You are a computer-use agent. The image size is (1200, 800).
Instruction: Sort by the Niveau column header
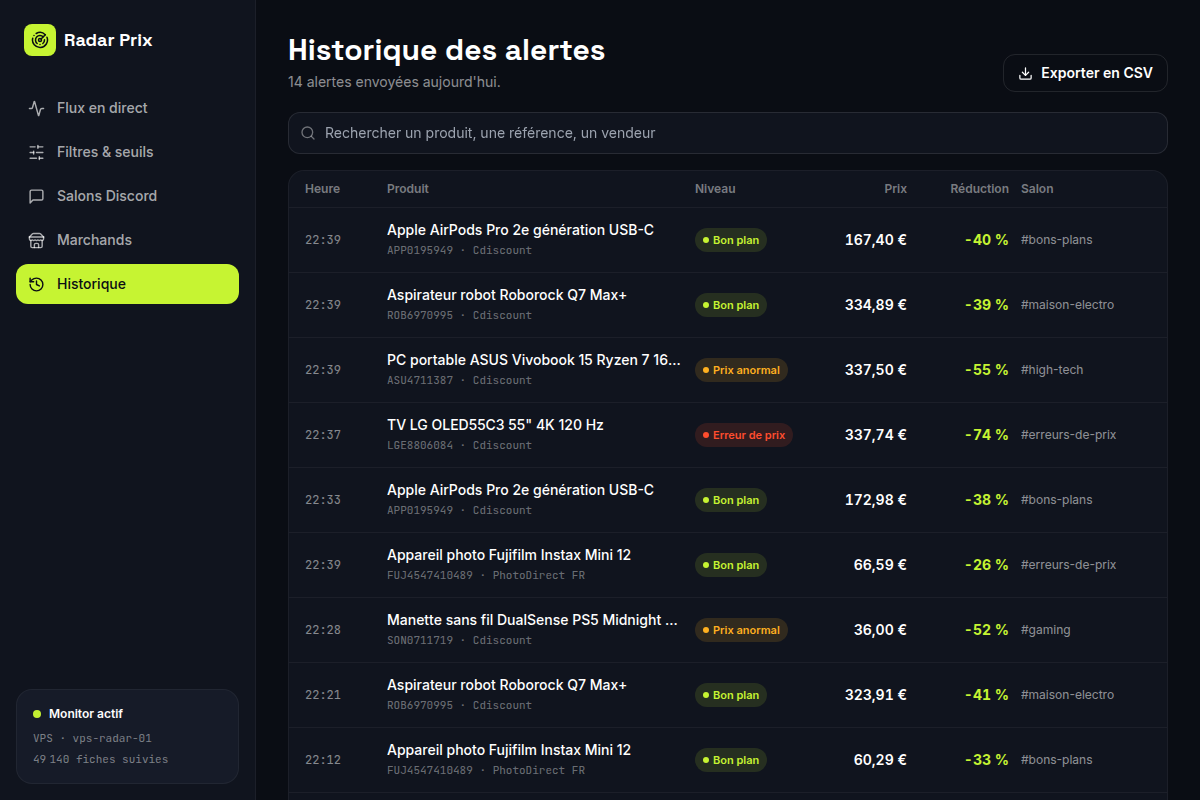[715, 189]
